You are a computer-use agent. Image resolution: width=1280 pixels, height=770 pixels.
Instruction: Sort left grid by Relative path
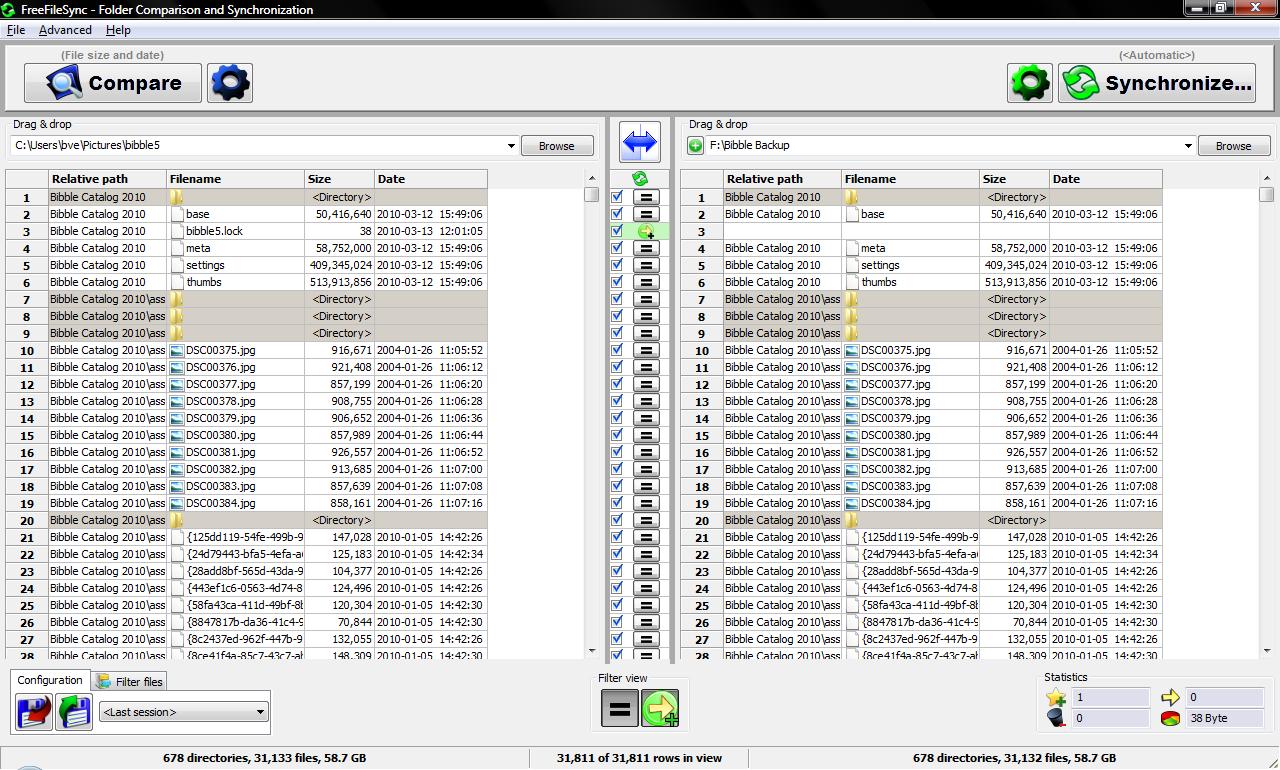tap(107, 179)
